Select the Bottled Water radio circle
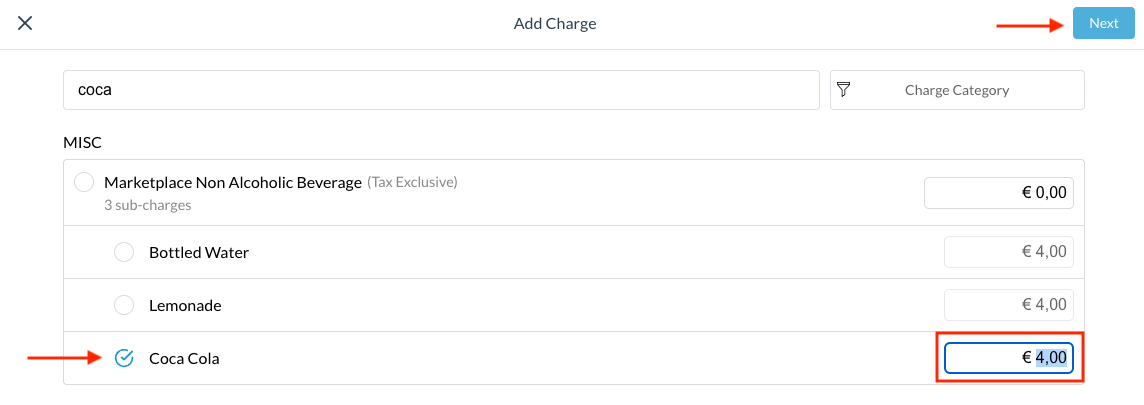 tap(124, 252)
